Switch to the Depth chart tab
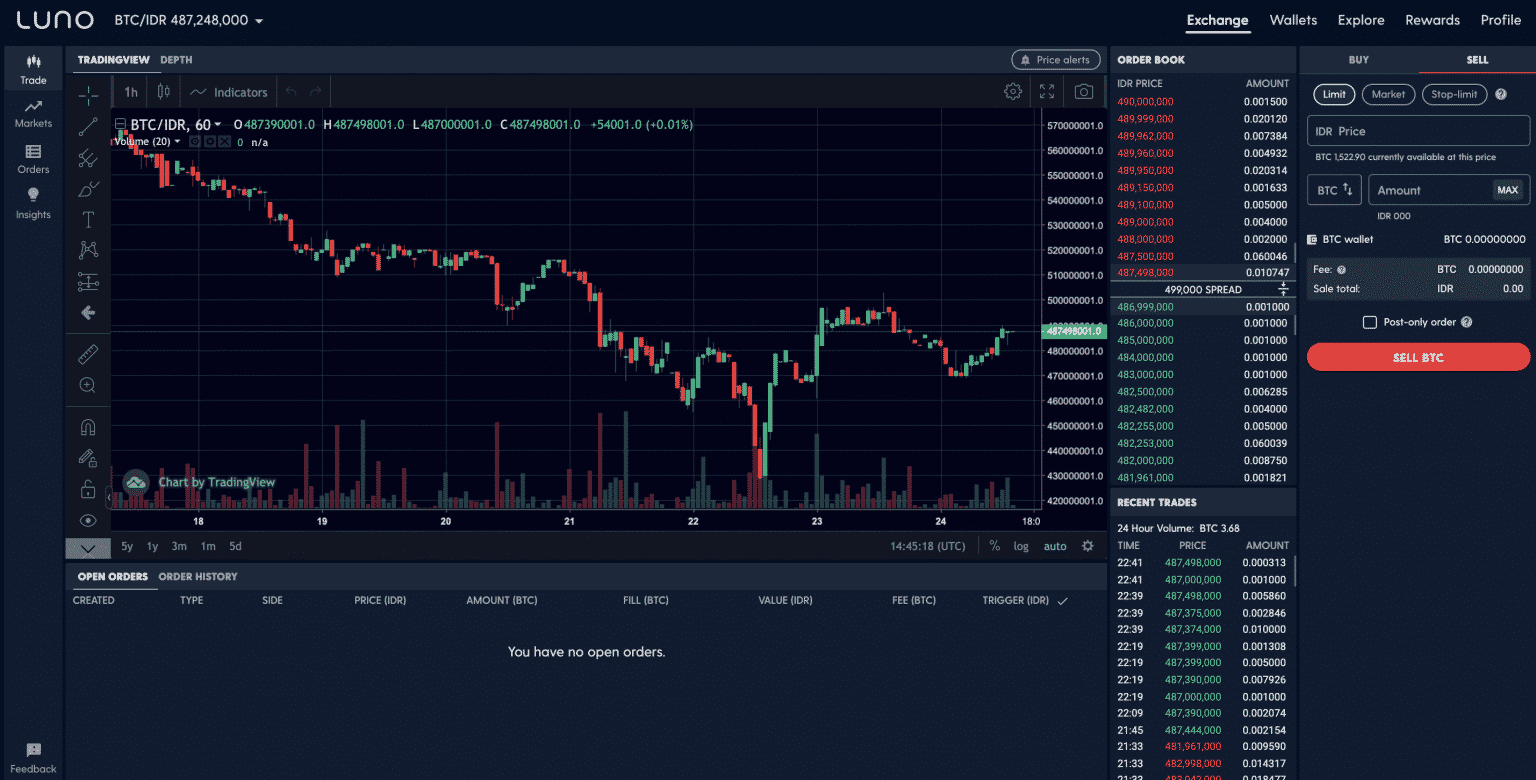The image size is (1536, 780). pos(176,60)
